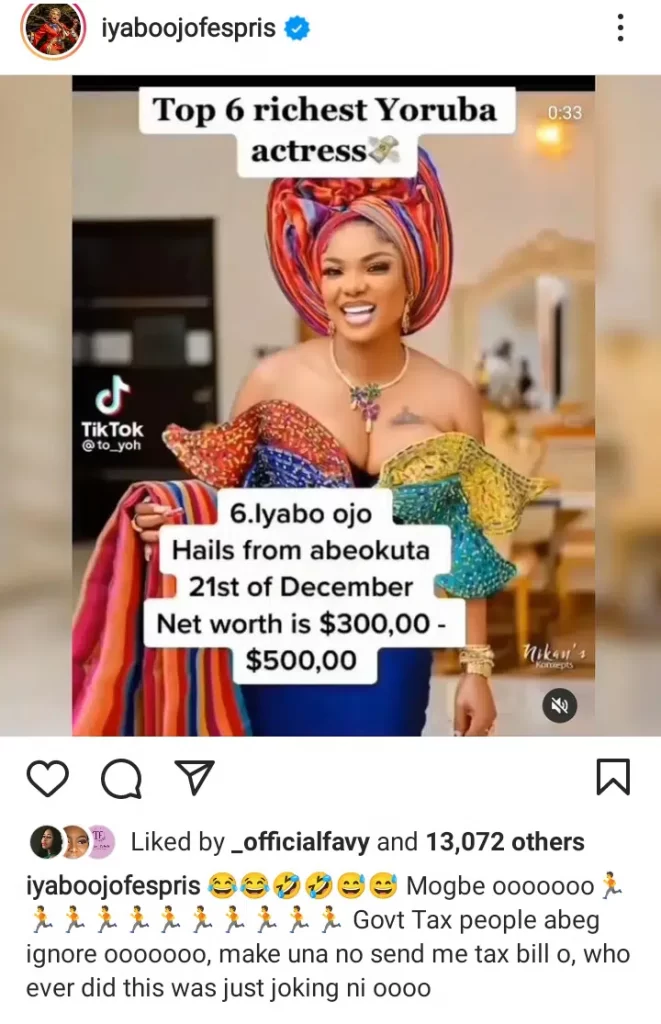Open comments via the speech bubble icon

point(121,778)
